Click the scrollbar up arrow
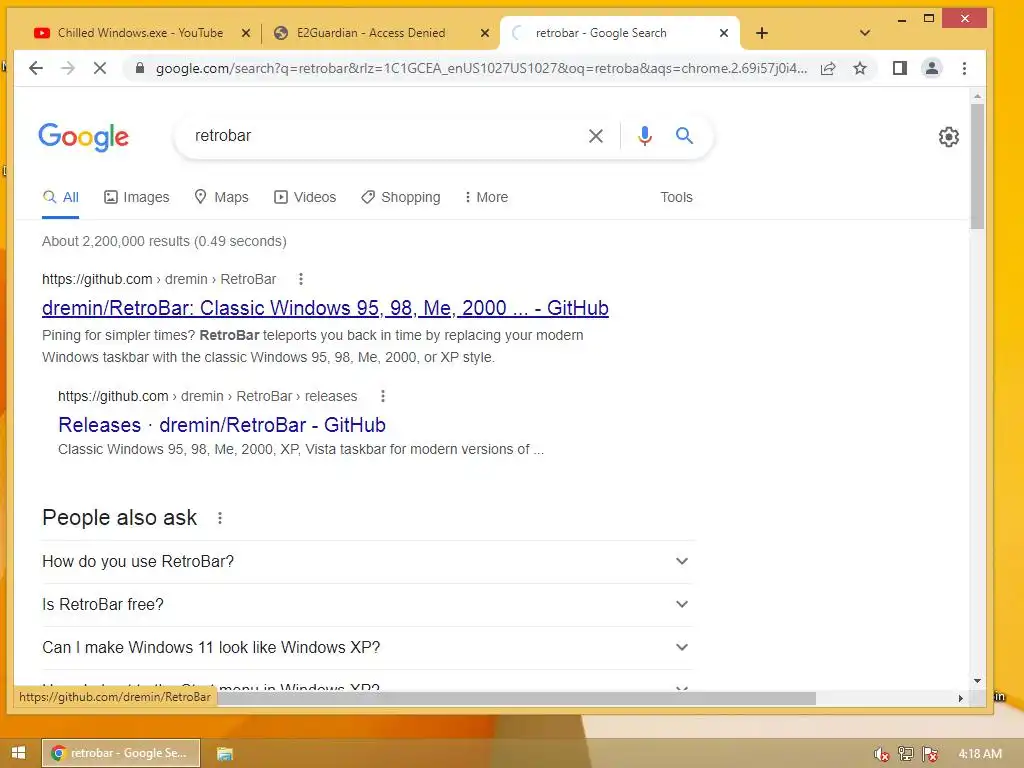 [977, 96]
